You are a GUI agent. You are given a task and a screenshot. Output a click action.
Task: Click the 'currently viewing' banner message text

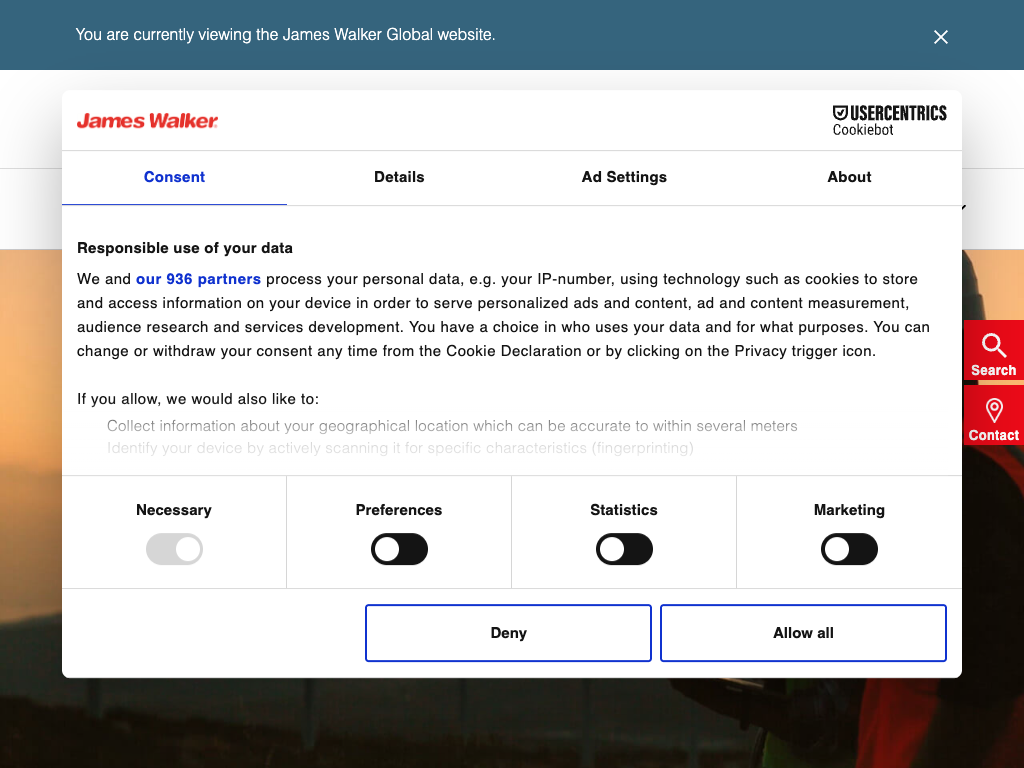tap(285, 34)
